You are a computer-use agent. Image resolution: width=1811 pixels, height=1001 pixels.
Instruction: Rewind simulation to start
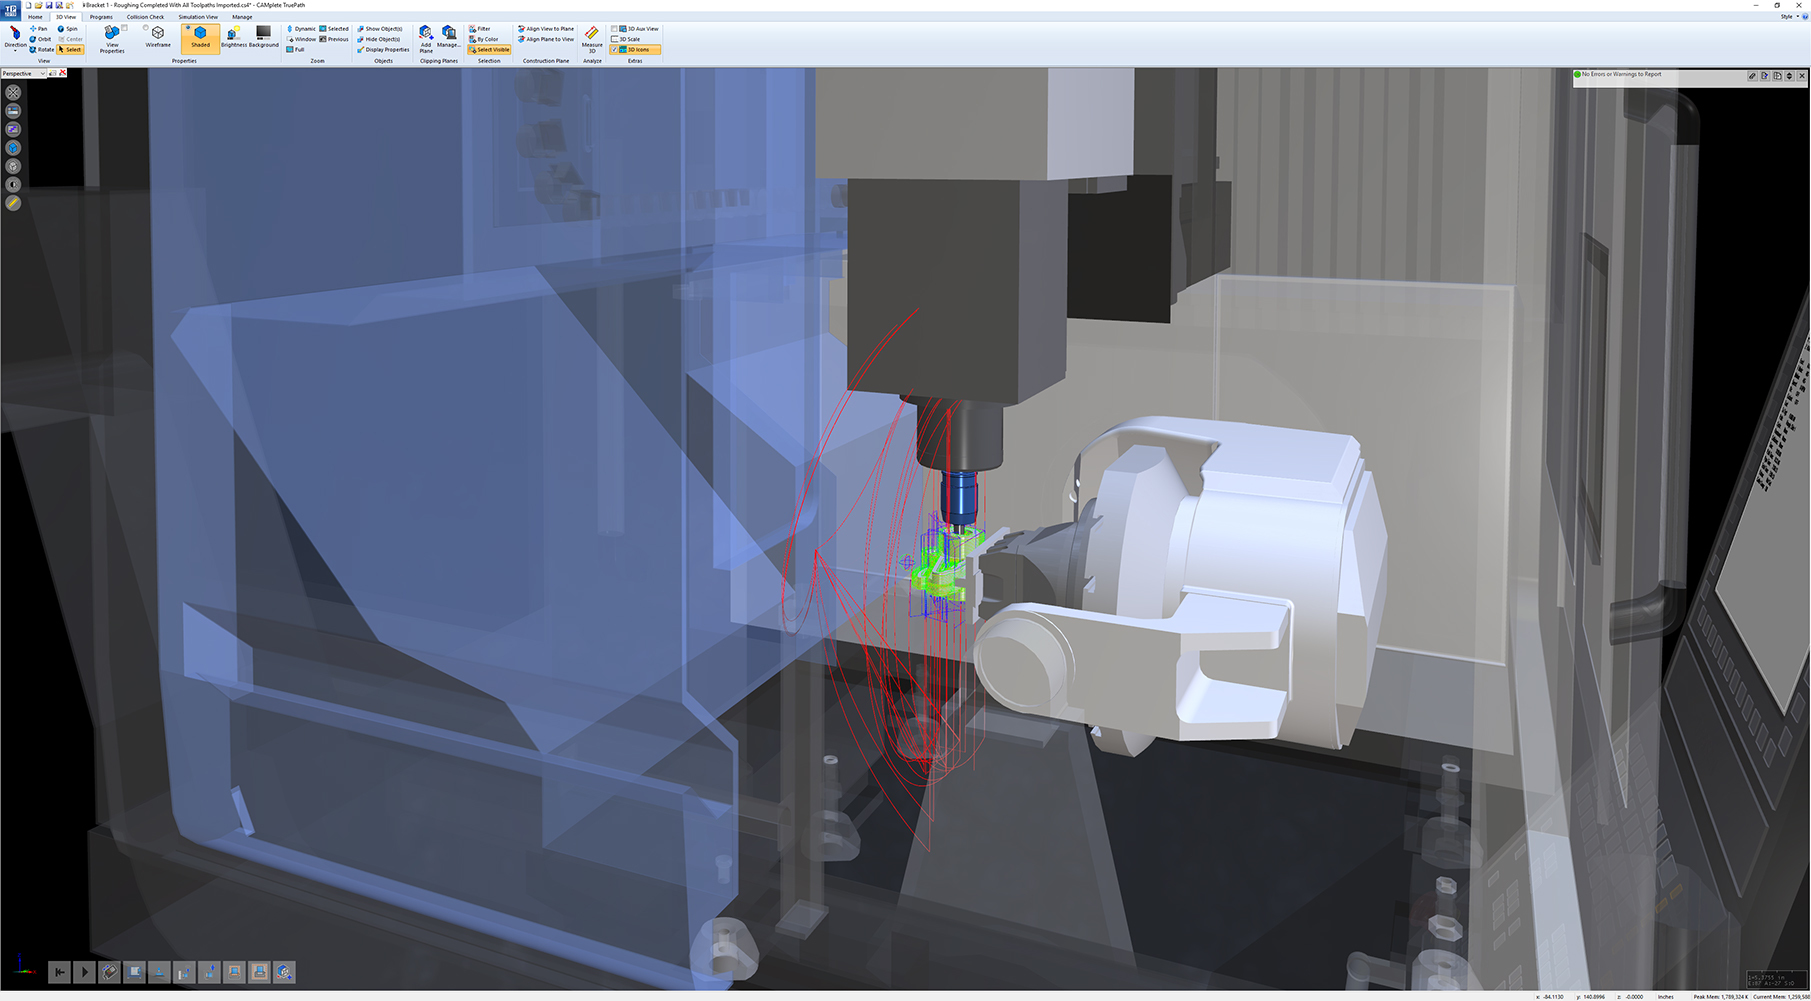point(59,971)
